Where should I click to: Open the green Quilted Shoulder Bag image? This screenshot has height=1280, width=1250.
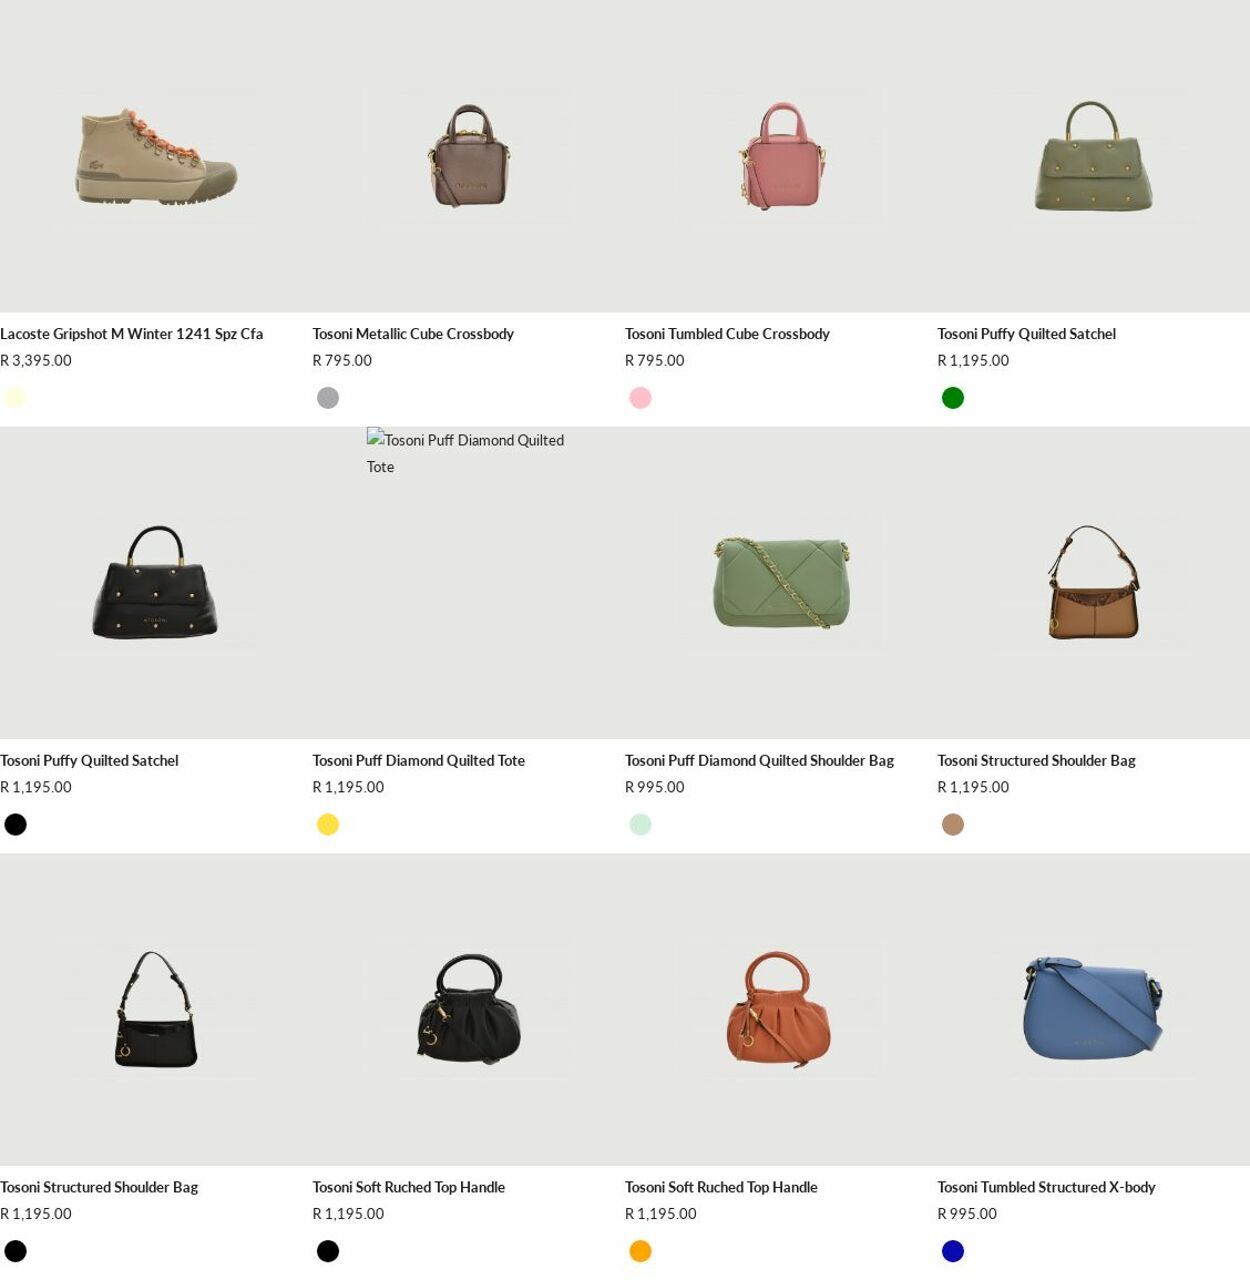click(781, 583)
